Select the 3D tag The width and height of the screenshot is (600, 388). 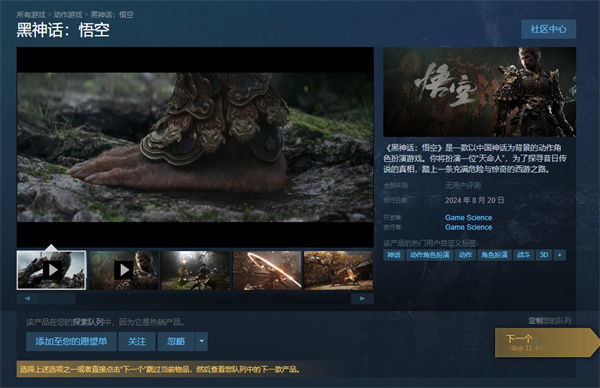pyautogui.click(x=544, y=255)
